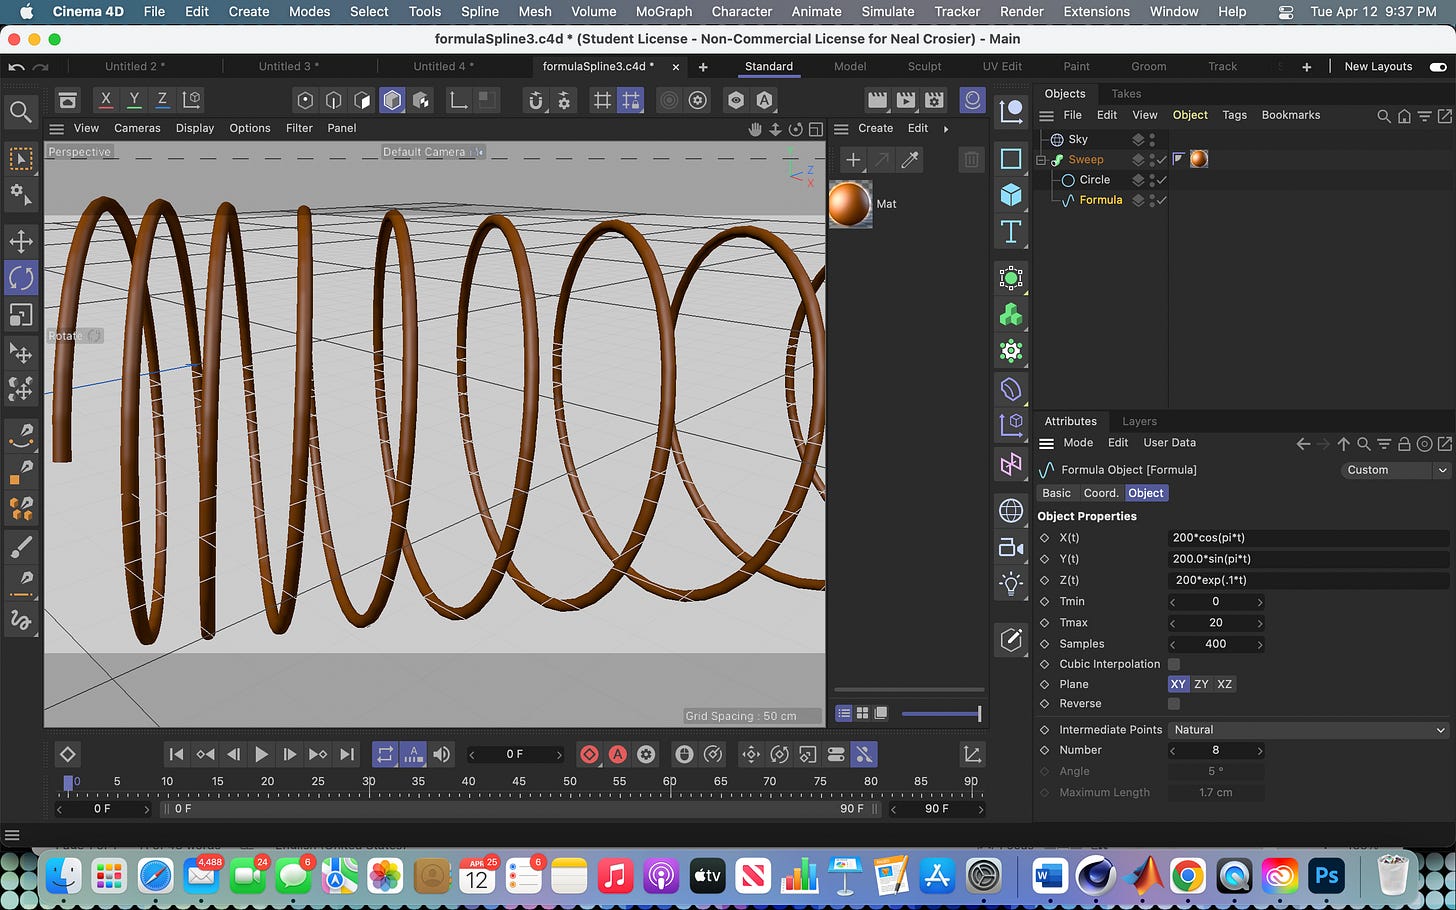Select the Rotate tool in the left toolbar

(21, 278)
